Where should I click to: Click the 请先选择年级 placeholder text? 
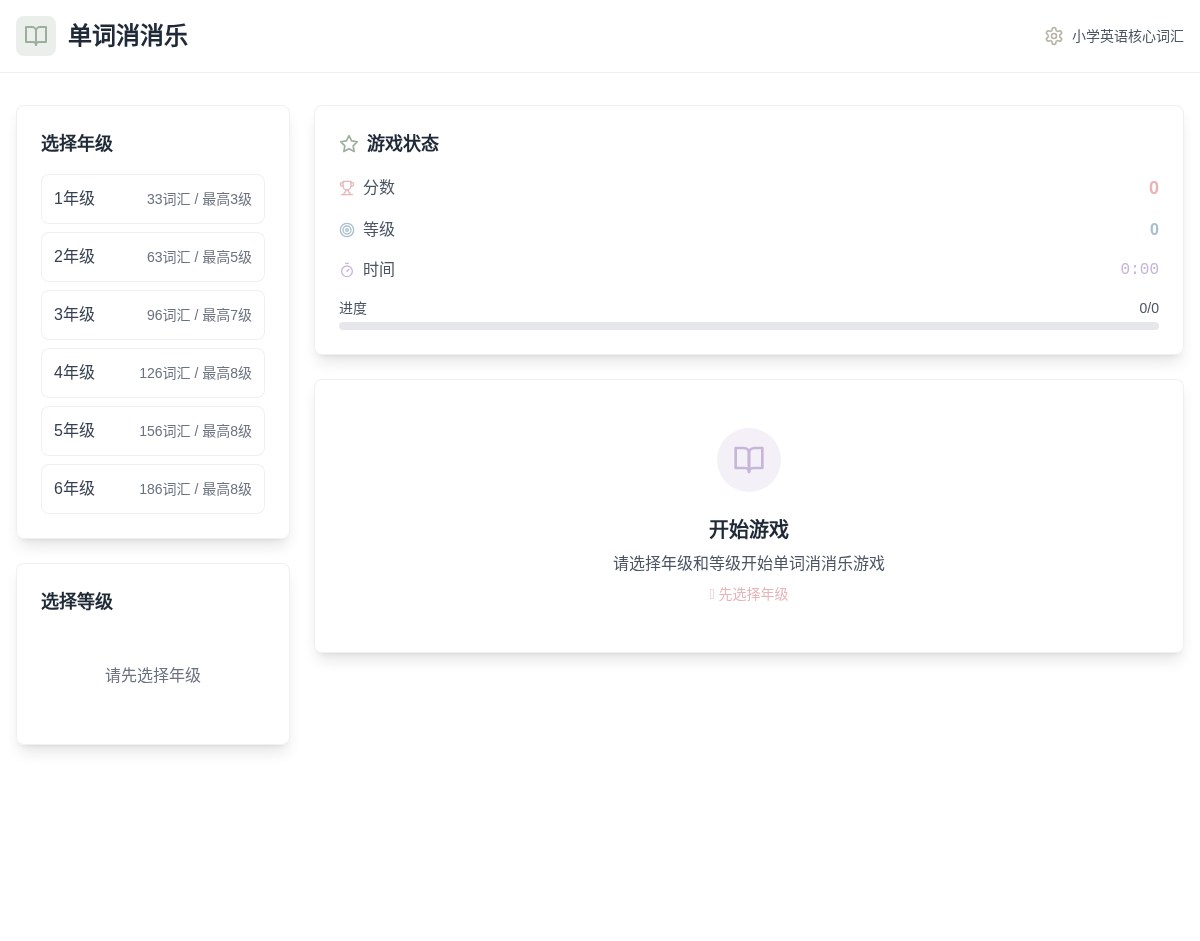(153, 676)
